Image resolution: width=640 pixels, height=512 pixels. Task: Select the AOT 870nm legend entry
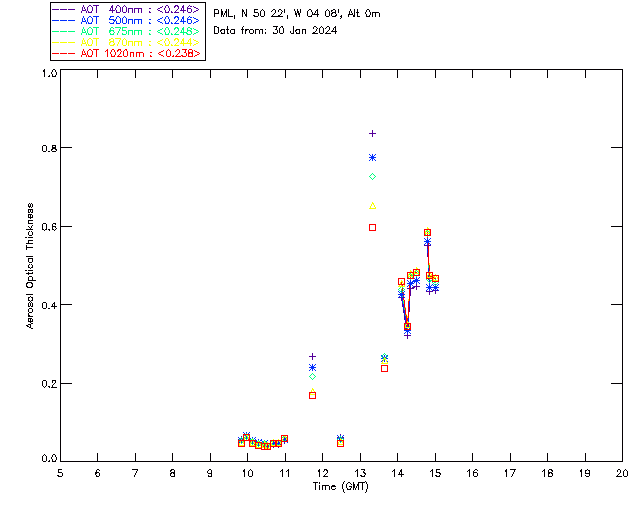click(x=126, y=42)
